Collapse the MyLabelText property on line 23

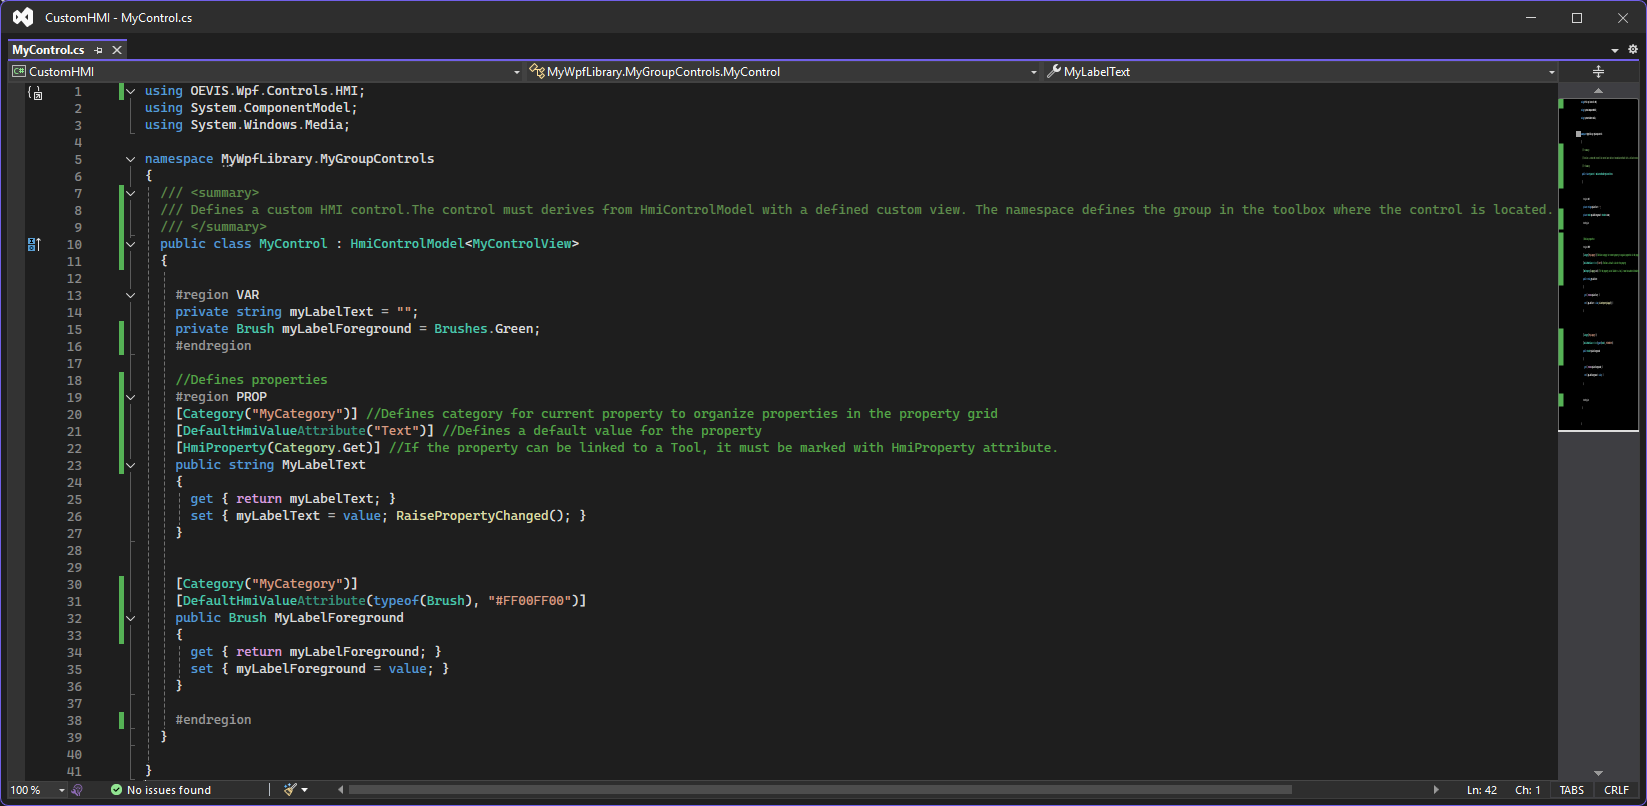click(x=130, y=465)
